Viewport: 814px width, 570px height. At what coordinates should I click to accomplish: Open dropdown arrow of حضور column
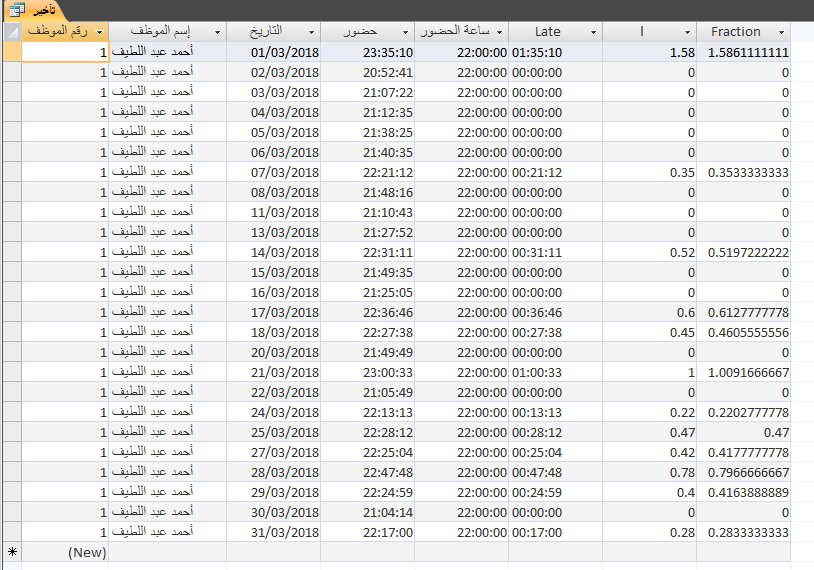405,32
